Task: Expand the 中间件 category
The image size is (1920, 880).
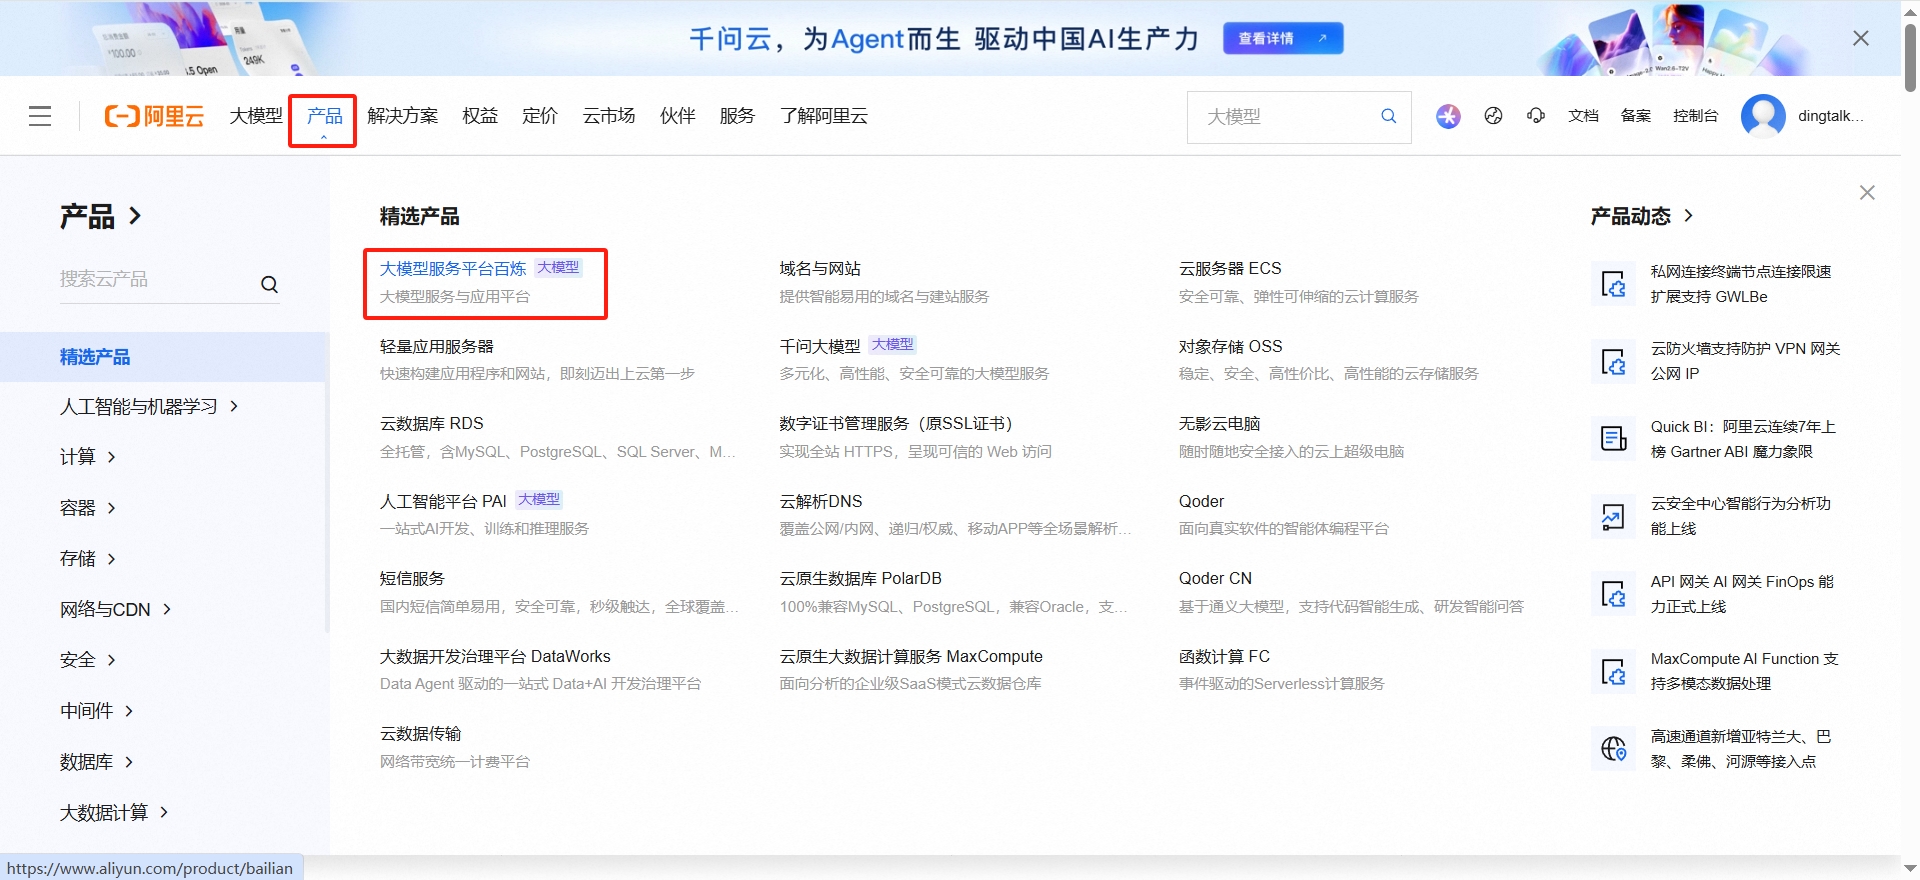Action: (x=97, y=711)
